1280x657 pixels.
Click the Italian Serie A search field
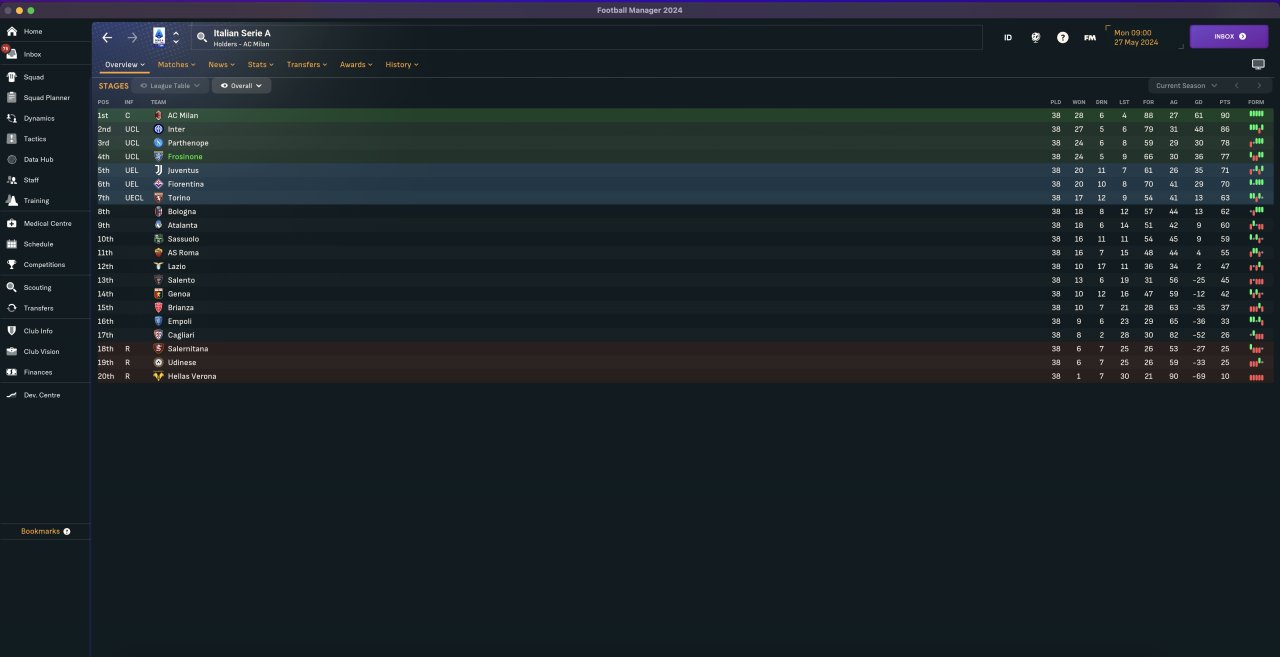coord(587,37)
